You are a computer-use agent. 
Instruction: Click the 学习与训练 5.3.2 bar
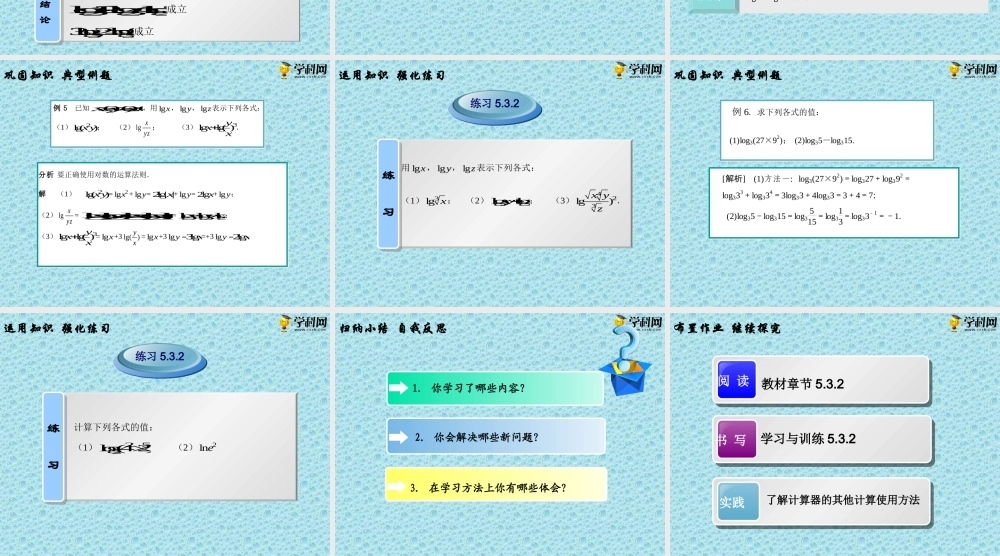[822, 440]
